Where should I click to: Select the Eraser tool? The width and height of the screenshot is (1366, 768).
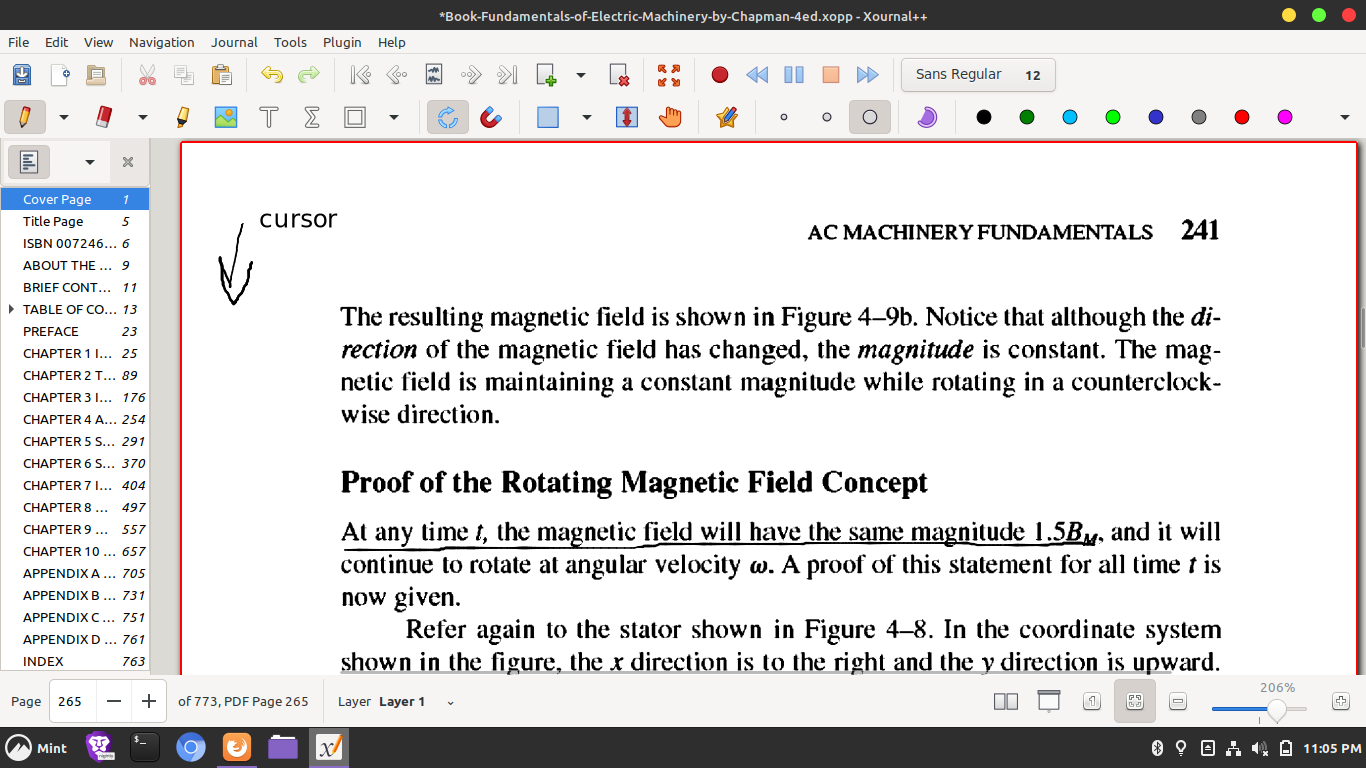(103, 117)
